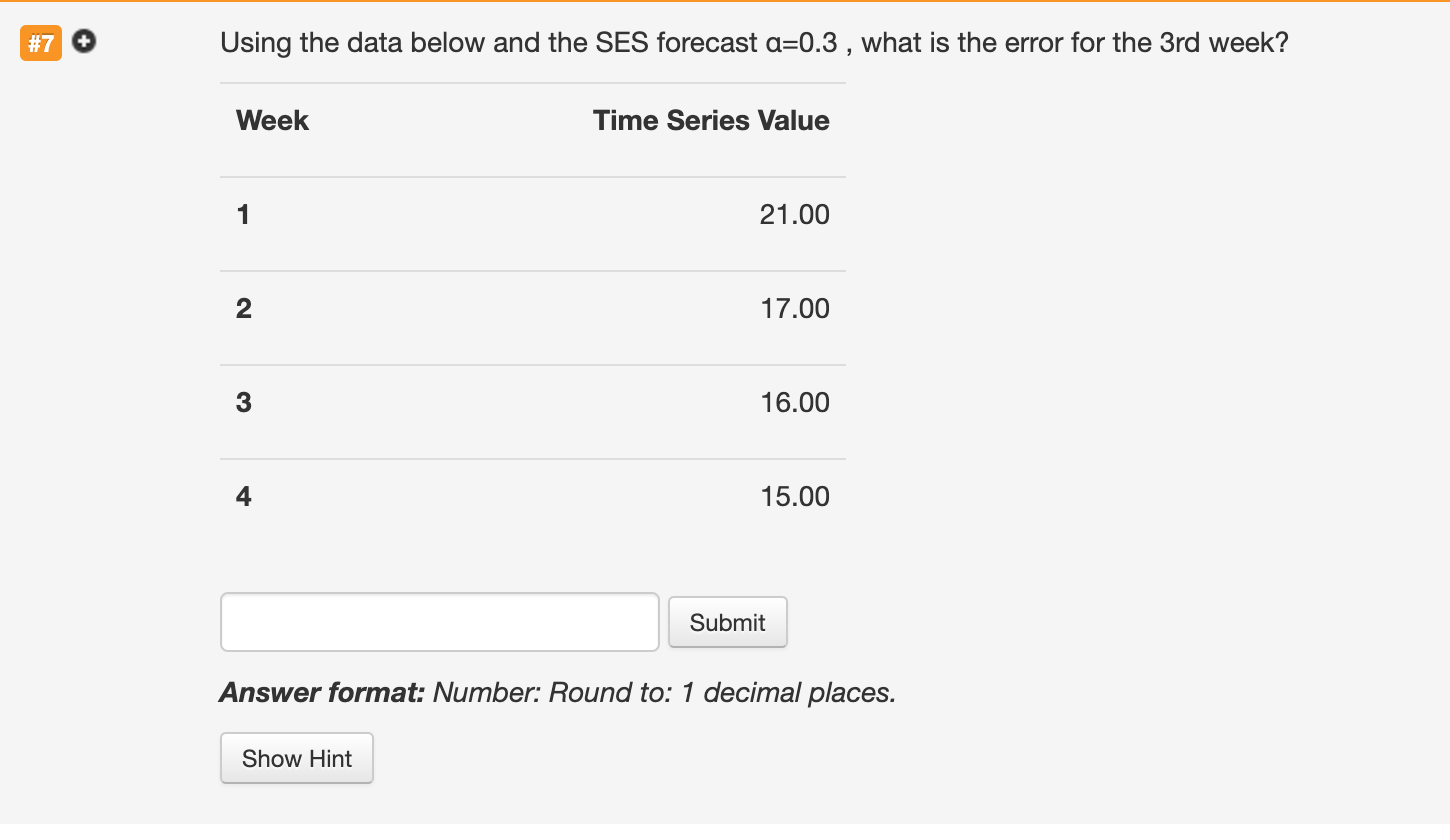Open the hint with Show Hint
Screen dimensions: 1450x840
296,758
